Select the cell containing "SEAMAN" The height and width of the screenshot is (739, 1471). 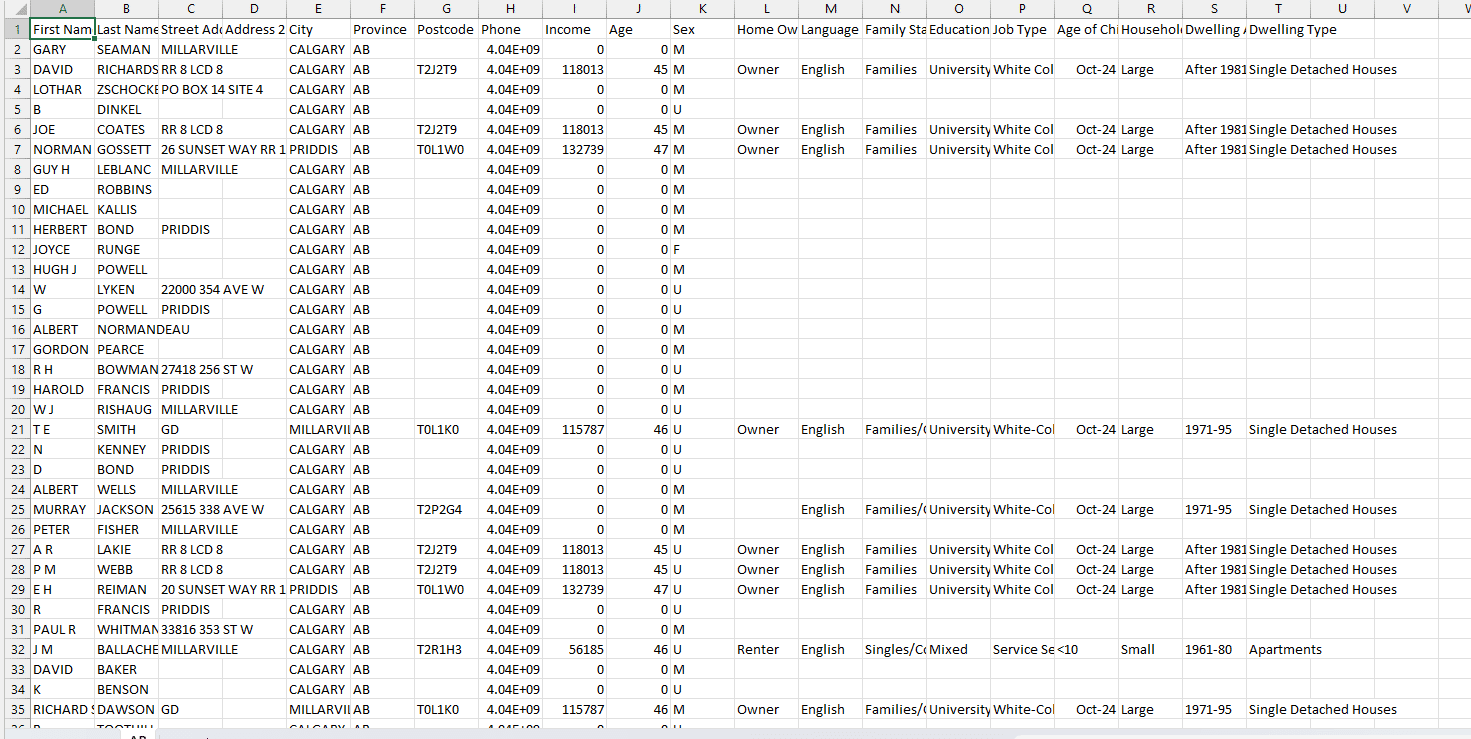pyautogui.click(x=127, y=49)
